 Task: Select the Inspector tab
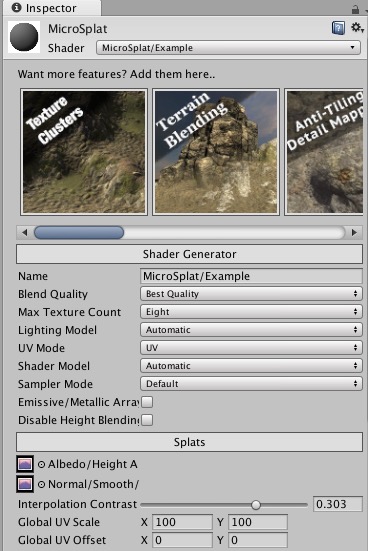[51, 8]
